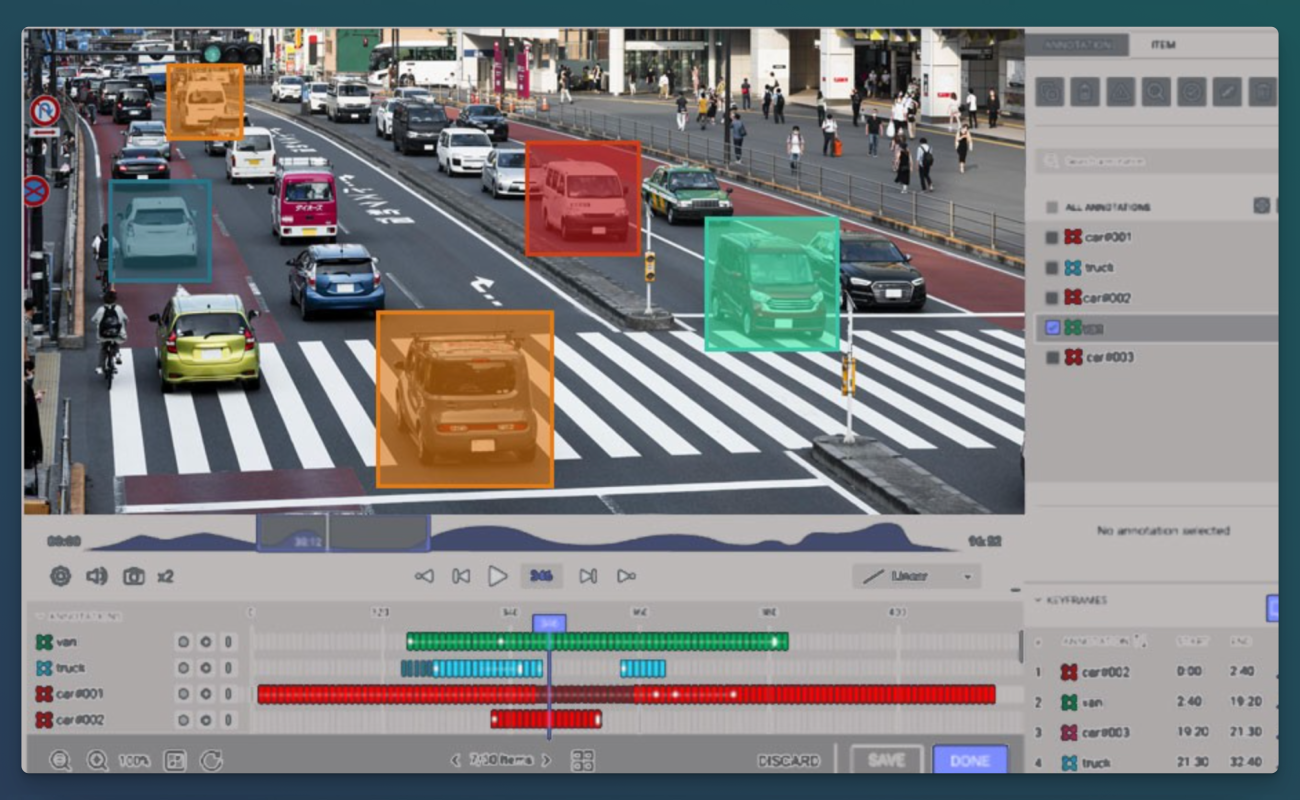Uncheck the selected van checkbox
This screenshot has height=800, width=1300.
pyautogui.click(x=1051, y=327)
